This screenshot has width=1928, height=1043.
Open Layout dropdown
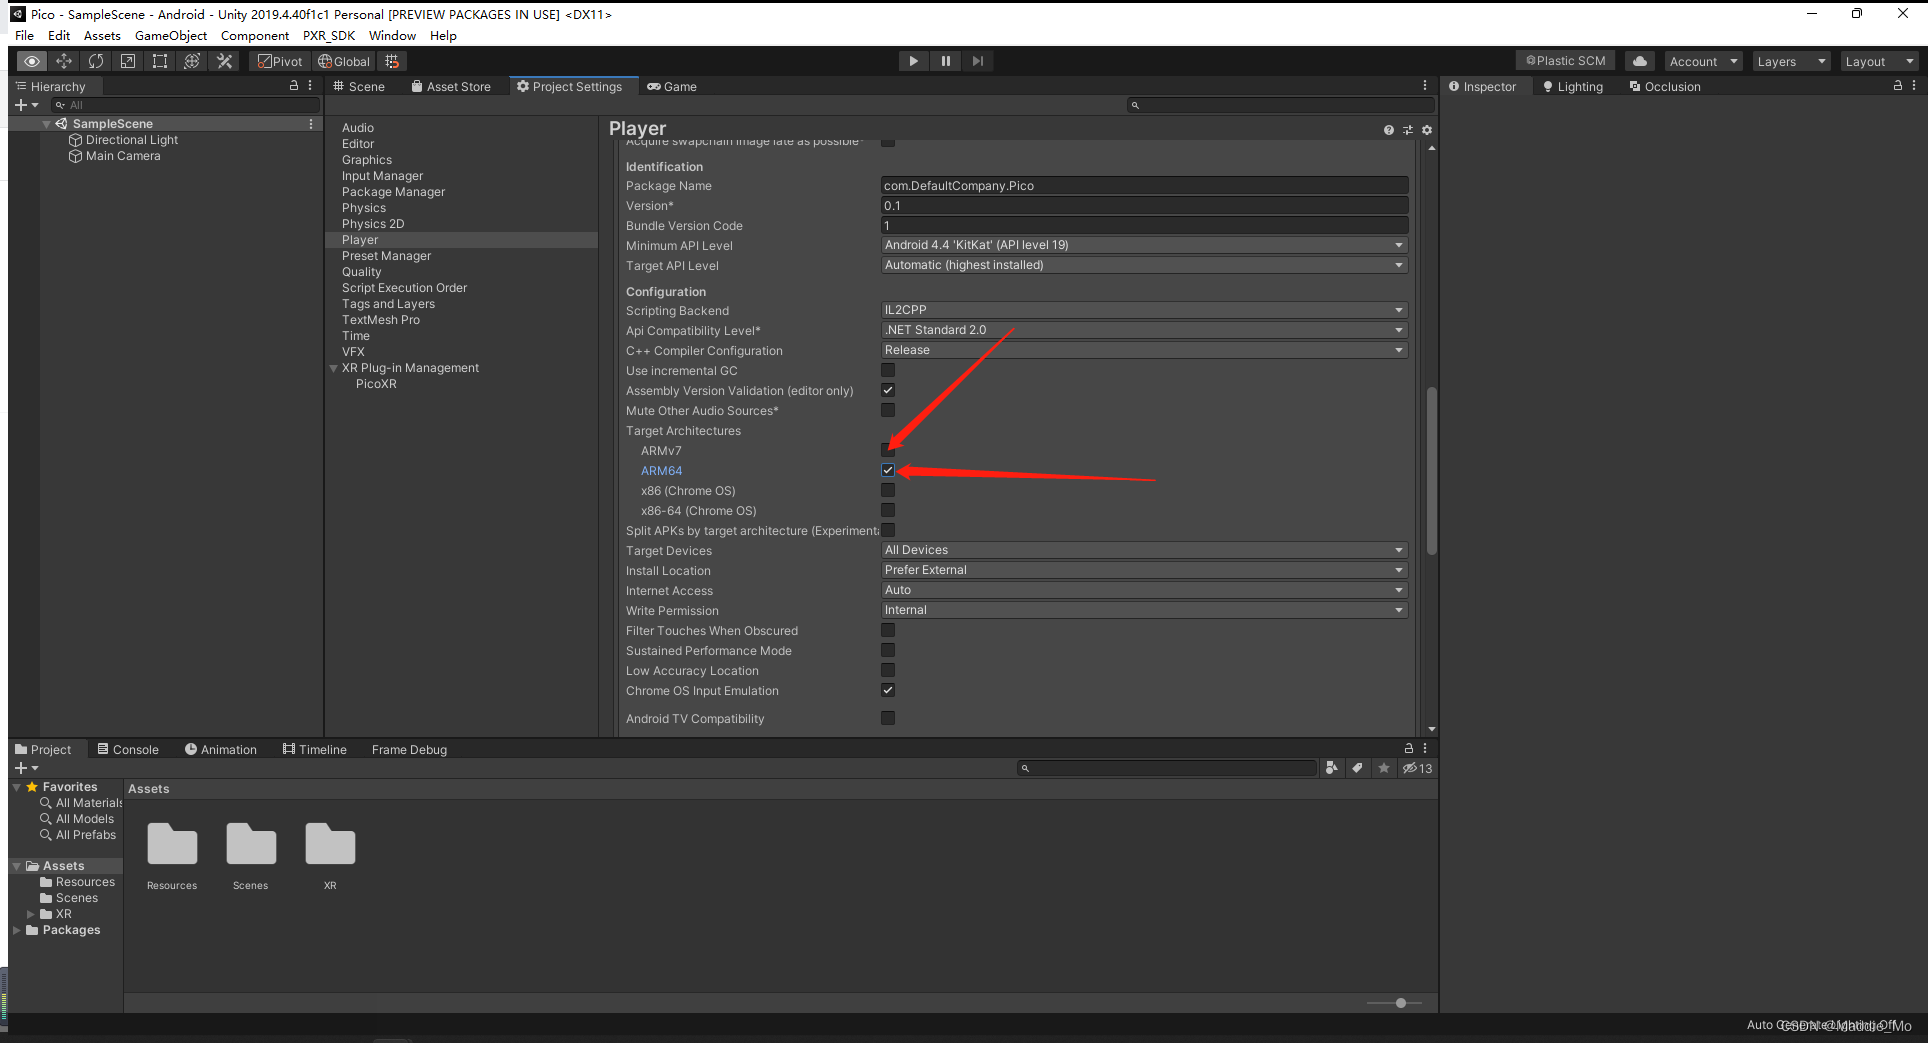pos(1879,61)
